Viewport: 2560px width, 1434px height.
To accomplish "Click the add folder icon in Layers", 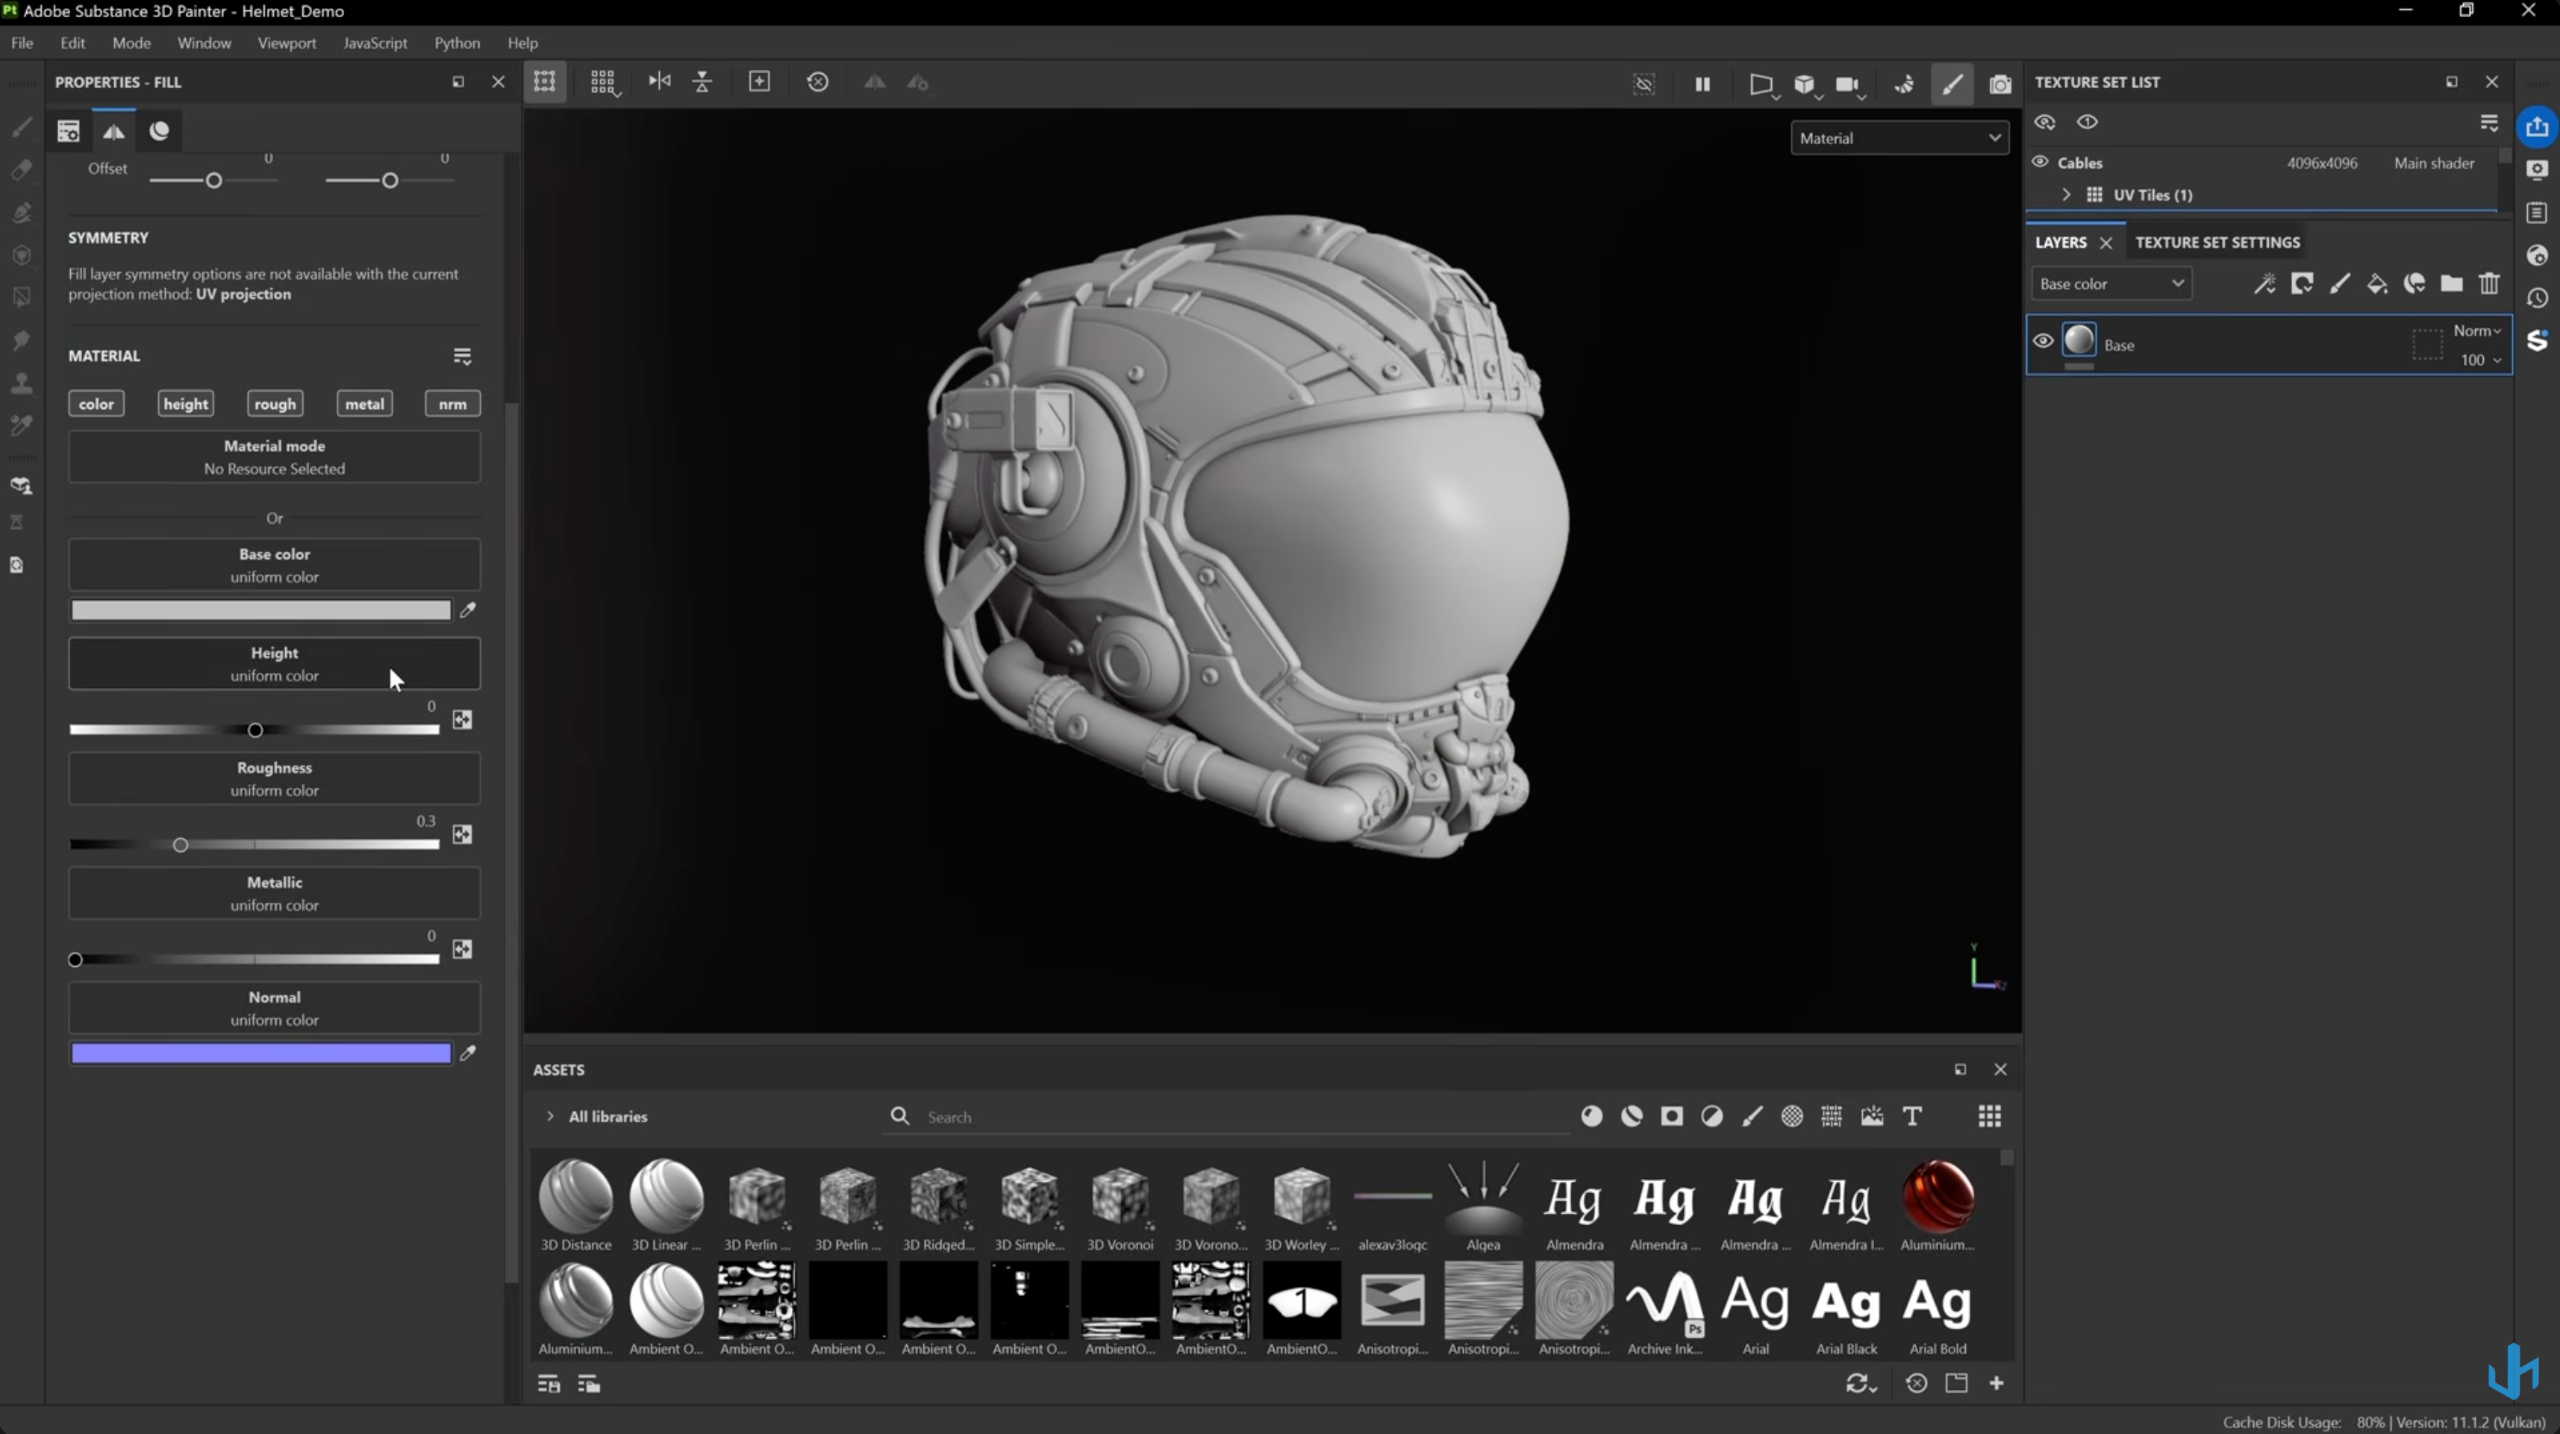I will (x=2451, y=284).
